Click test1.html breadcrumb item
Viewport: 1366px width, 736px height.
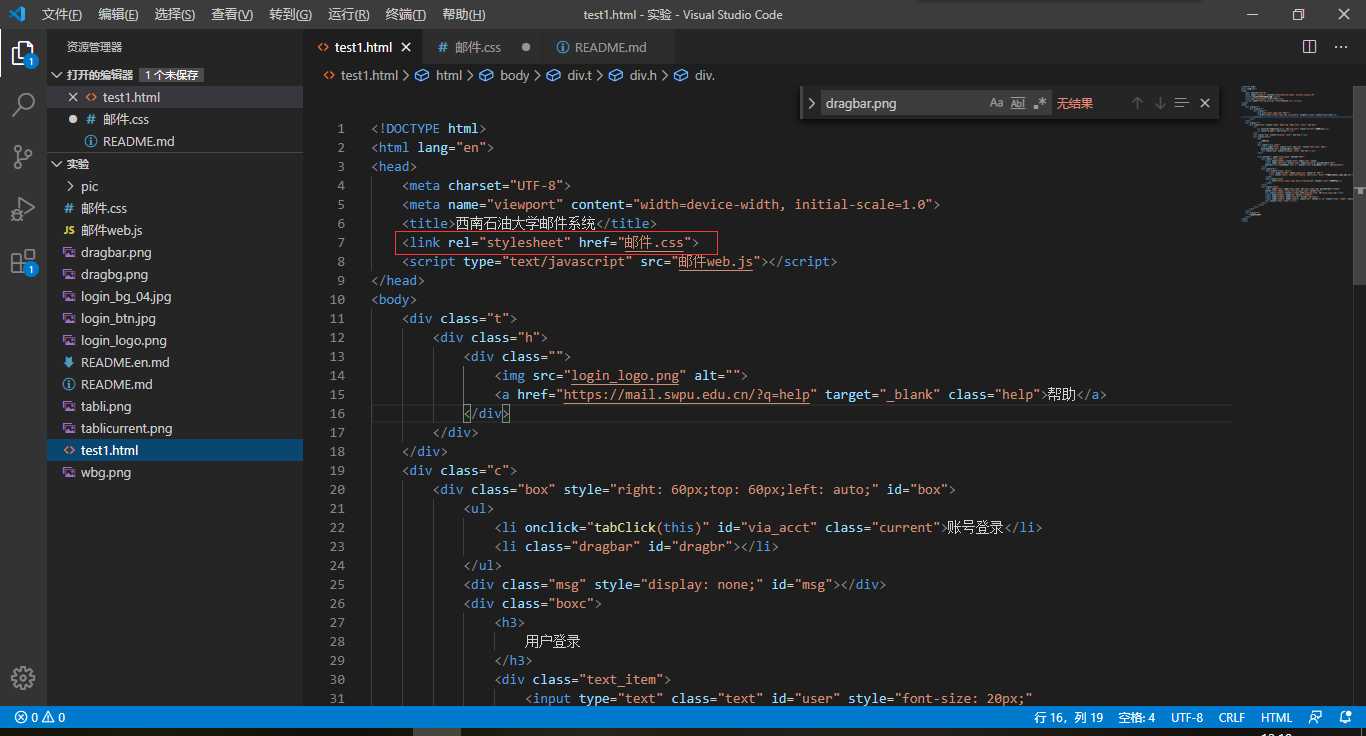pyautogui.click(x=360, y=75)
